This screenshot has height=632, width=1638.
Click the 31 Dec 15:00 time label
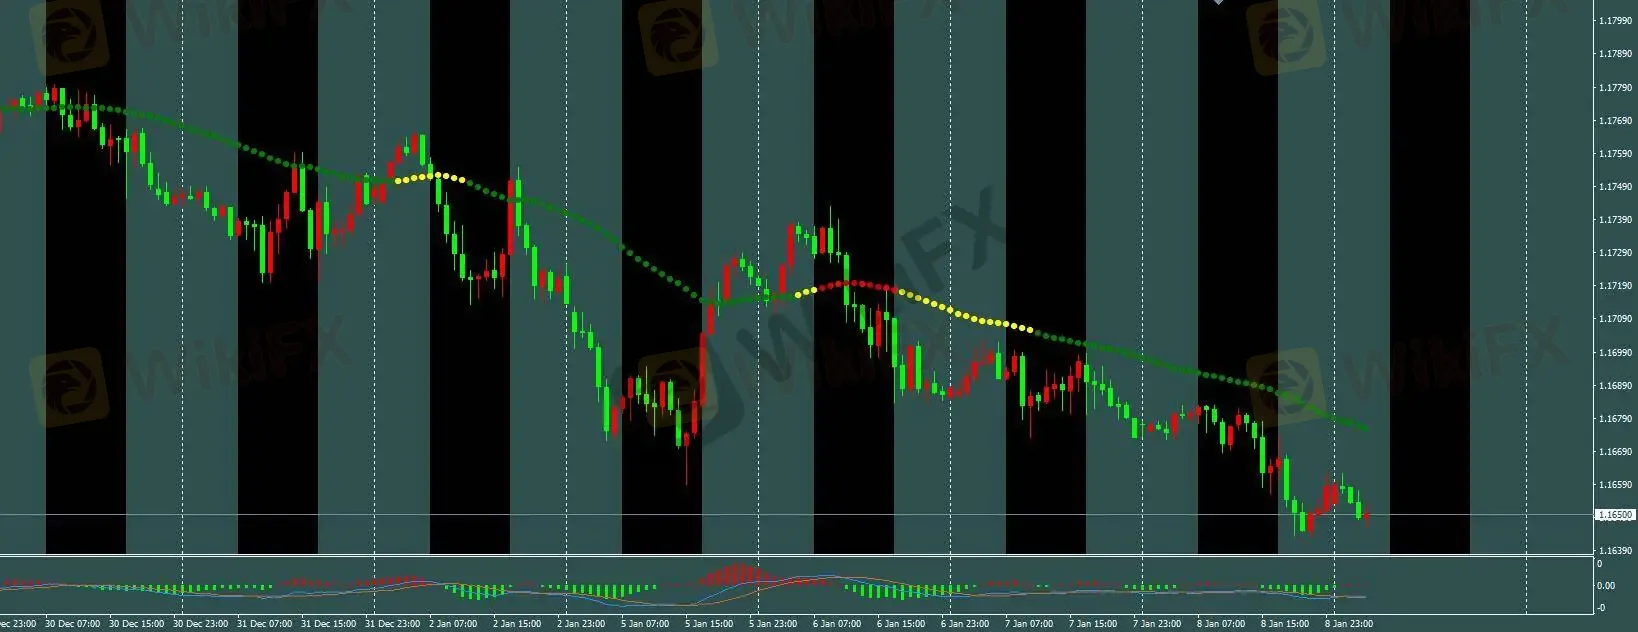(328, 624)
